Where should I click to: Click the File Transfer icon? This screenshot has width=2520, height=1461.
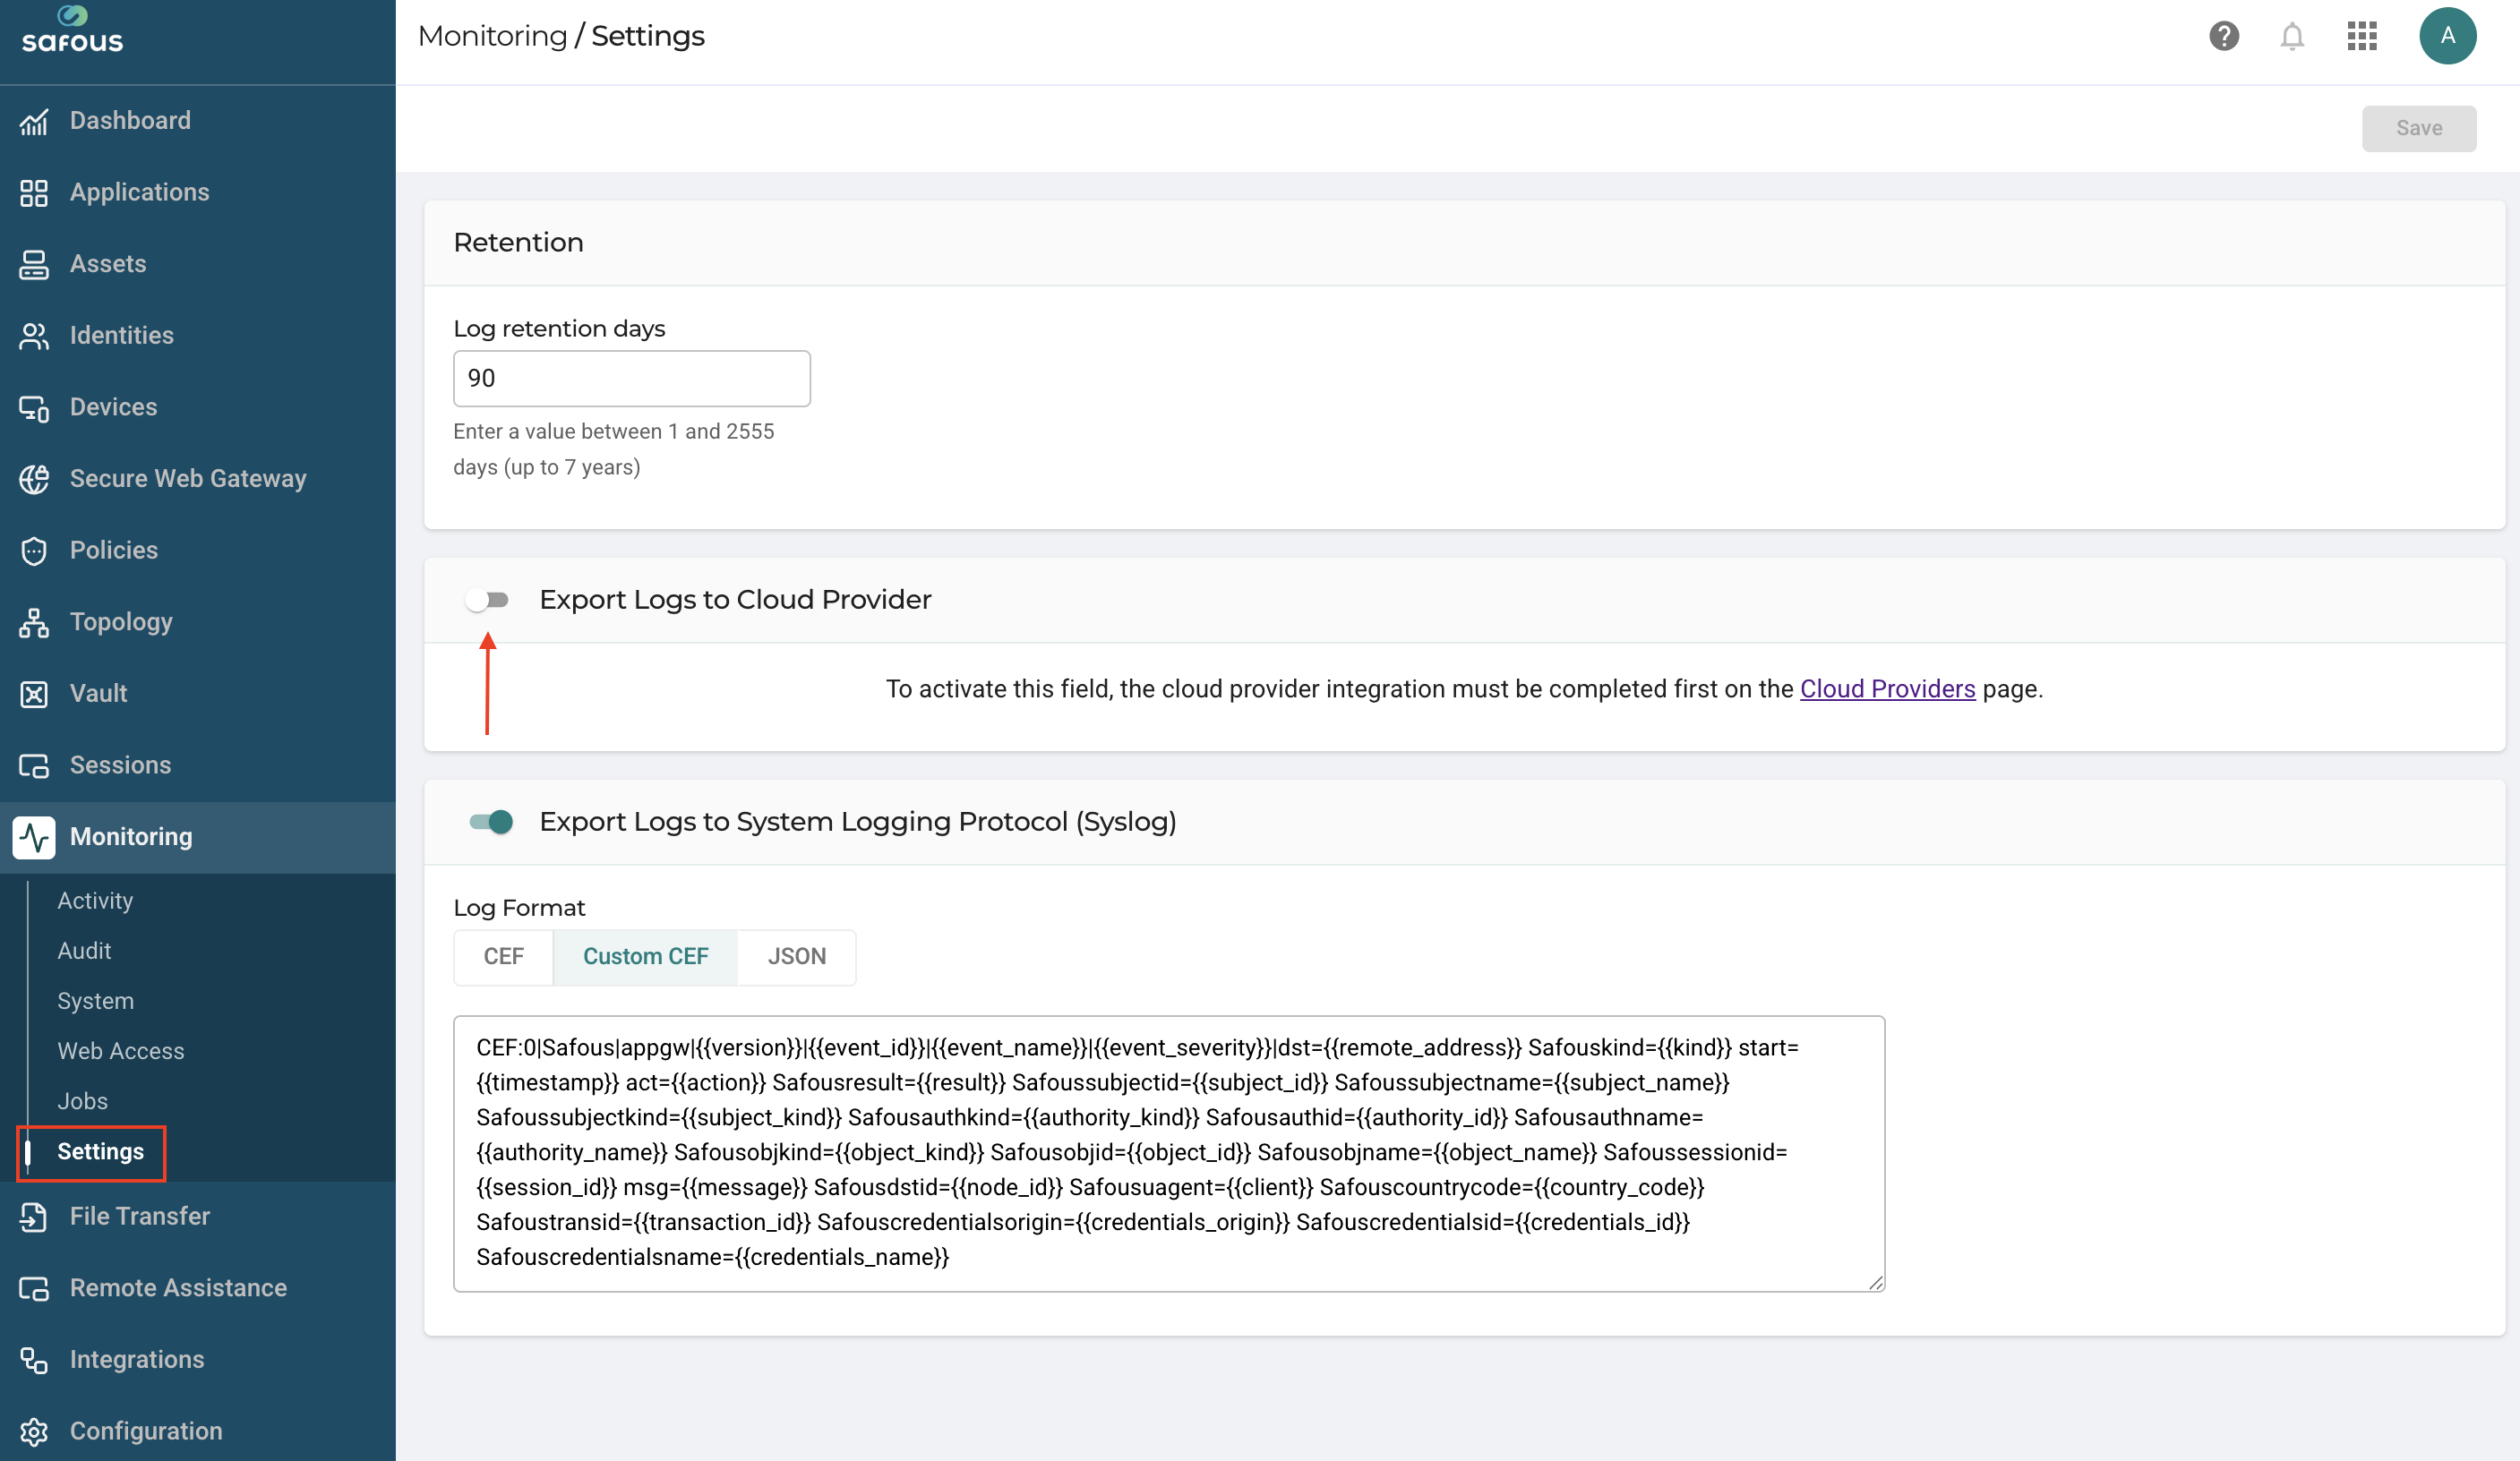(34, 1217)
